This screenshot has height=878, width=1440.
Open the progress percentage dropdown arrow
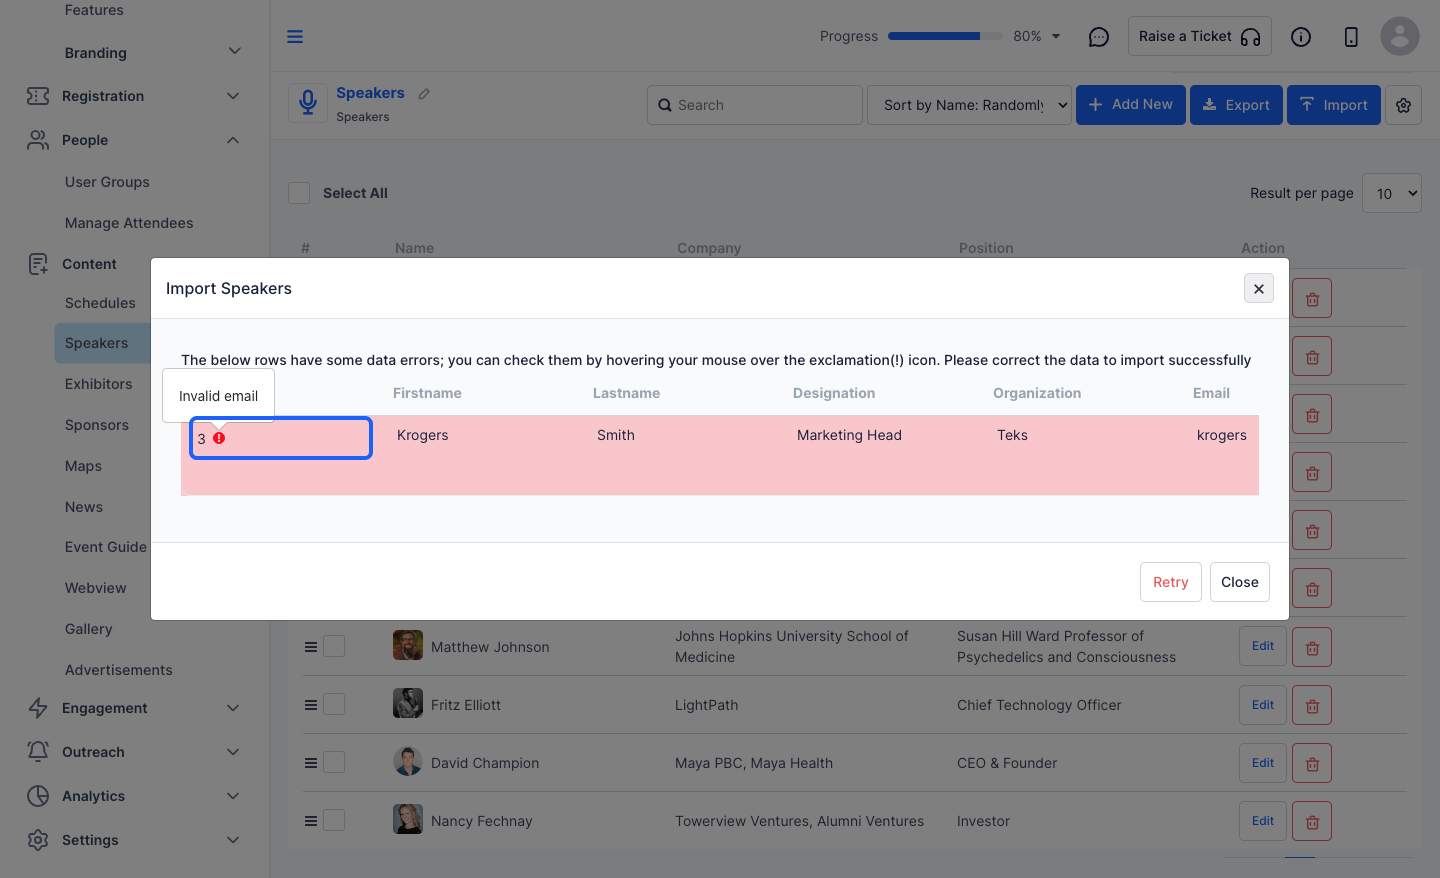click(1056, 37)
